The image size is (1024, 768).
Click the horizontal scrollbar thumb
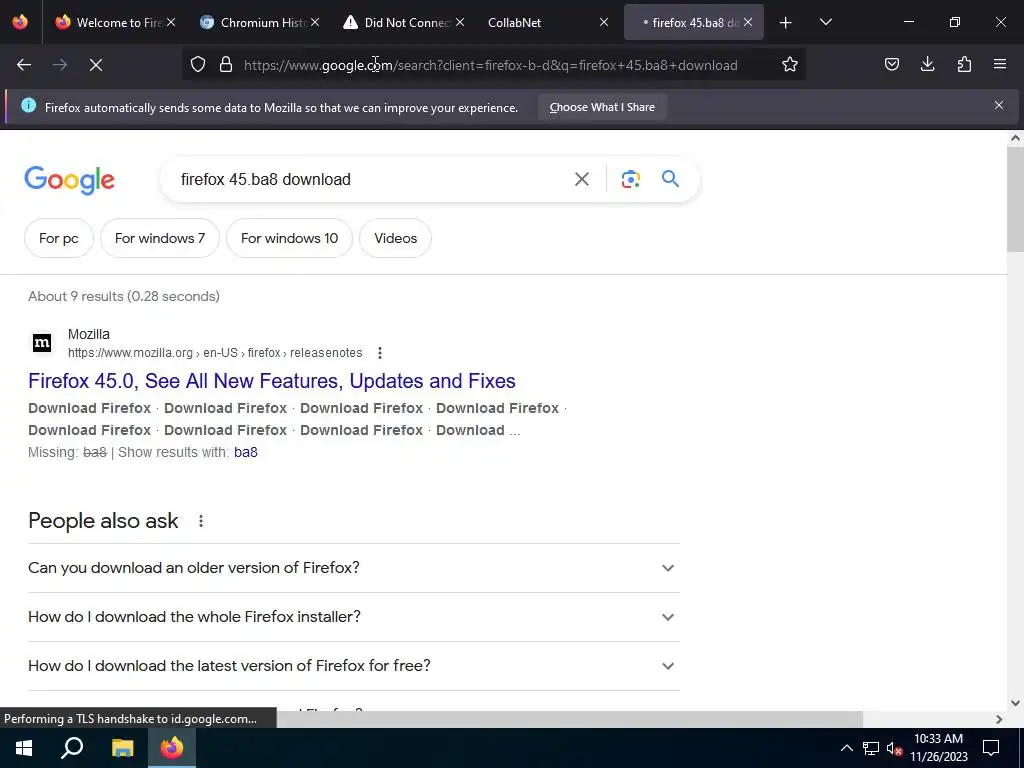pos(568,719)
